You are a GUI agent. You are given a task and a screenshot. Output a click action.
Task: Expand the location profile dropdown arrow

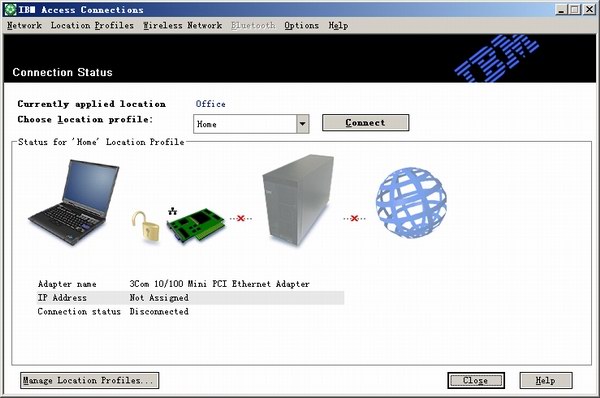303,124
